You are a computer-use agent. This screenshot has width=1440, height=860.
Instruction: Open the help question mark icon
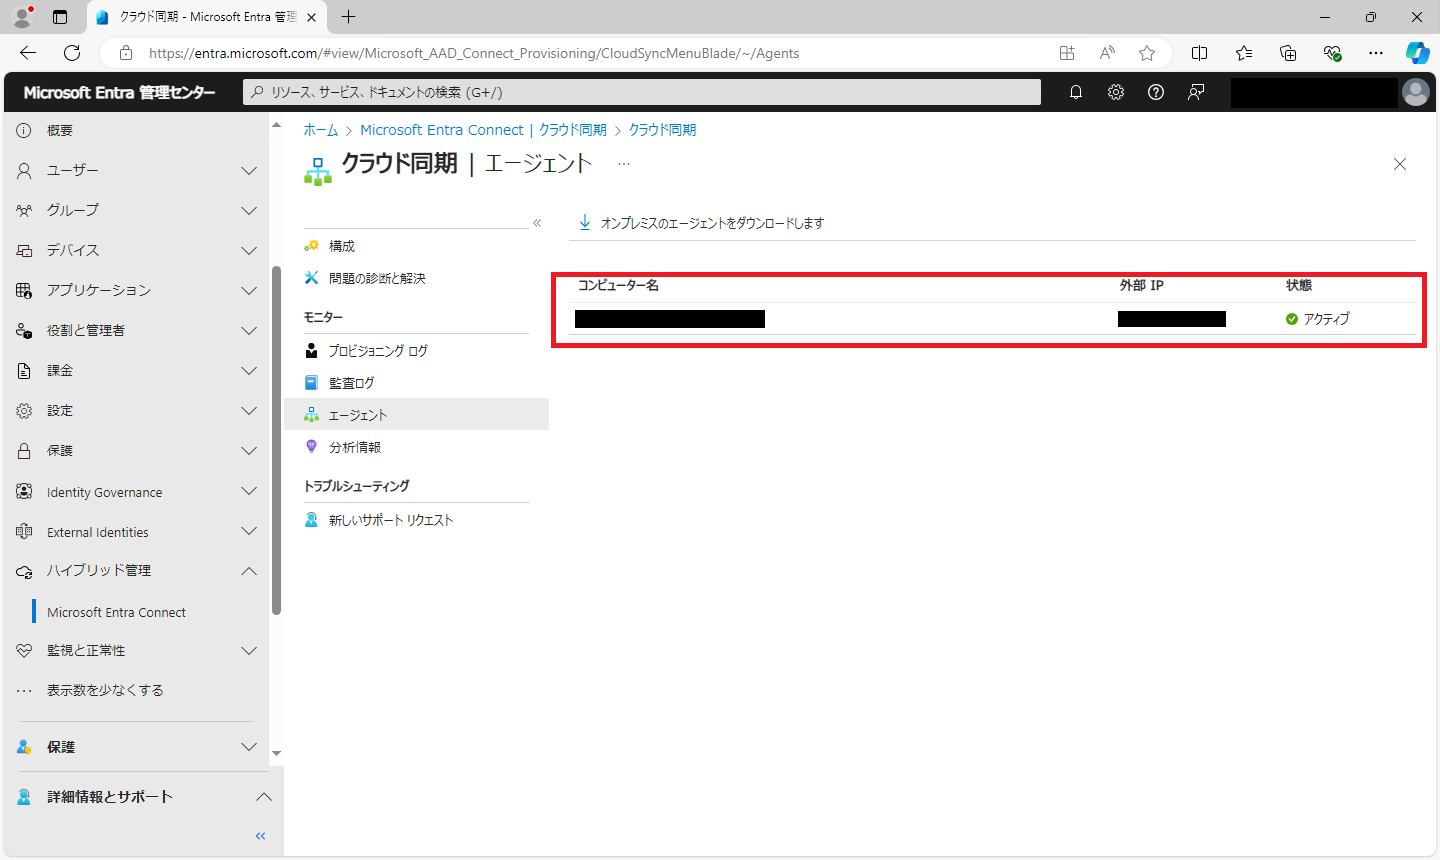point(1156,92)
